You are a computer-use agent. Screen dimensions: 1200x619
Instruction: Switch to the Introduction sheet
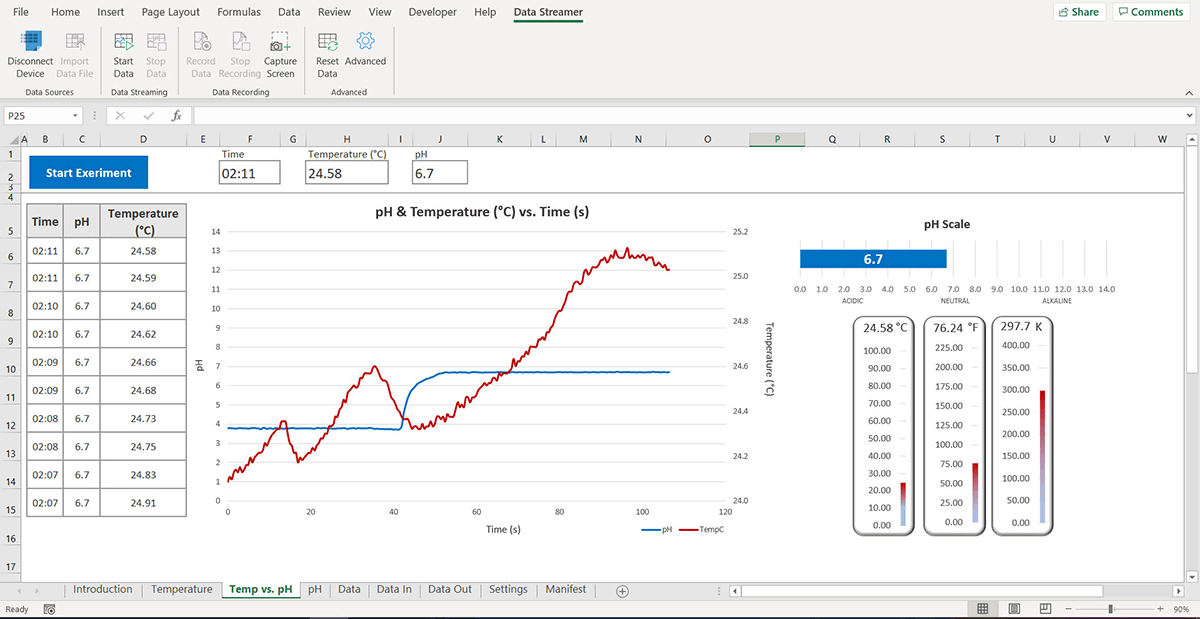click(x=102, y=590)
